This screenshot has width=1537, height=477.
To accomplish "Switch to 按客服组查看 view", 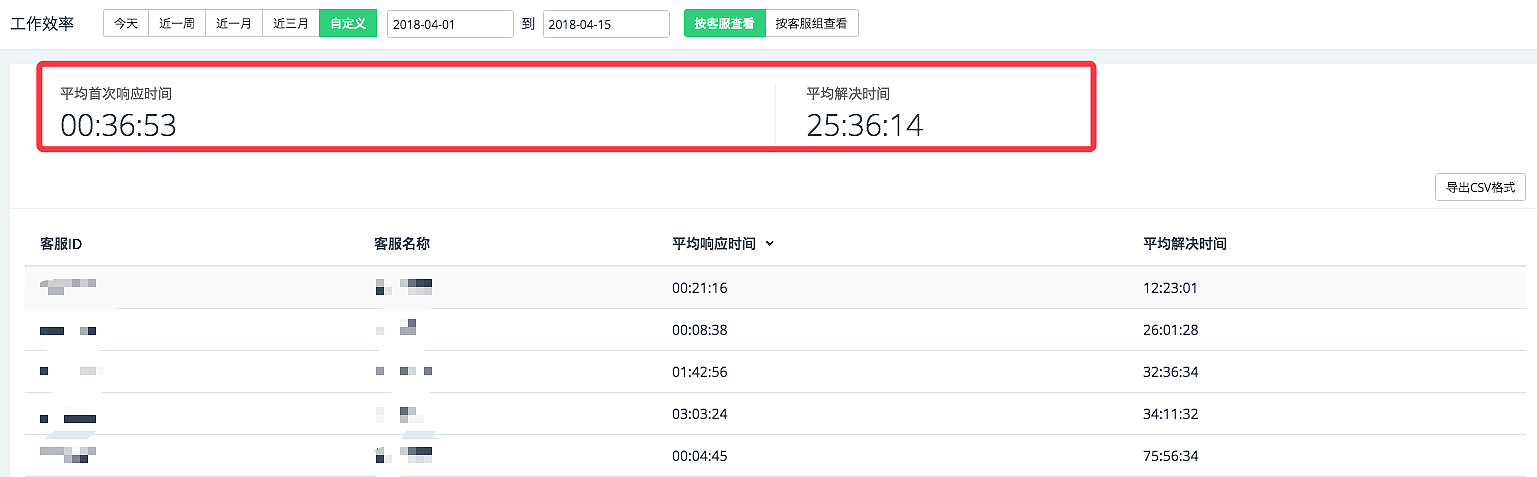I will click(x=811, y=24).
